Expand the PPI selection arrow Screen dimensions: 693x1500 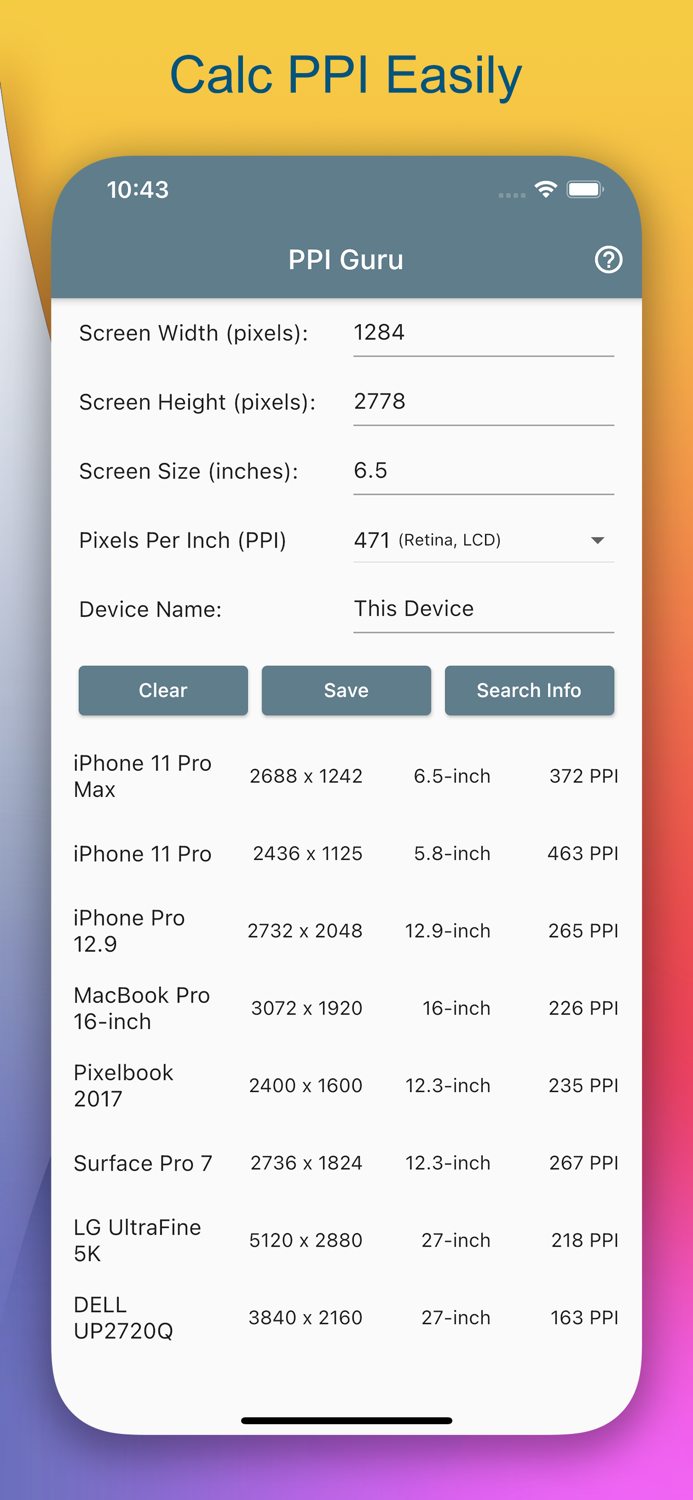[x=597, y=540]
